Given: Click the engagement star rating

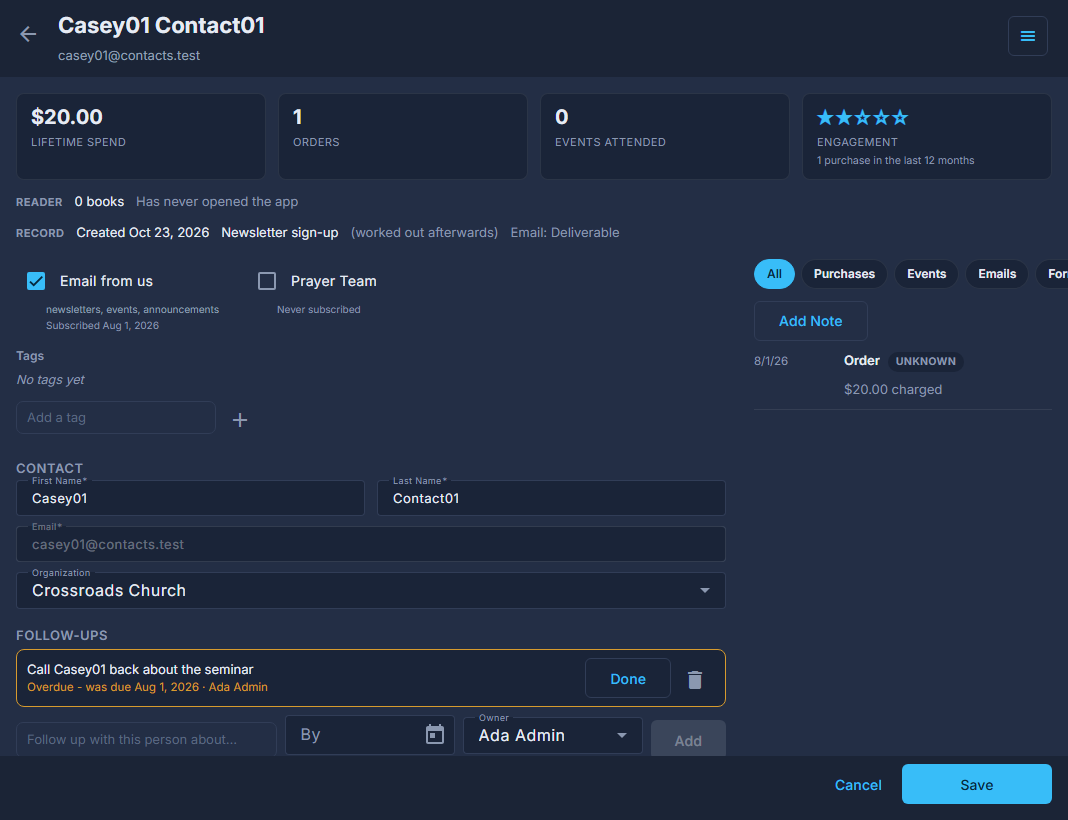Looking at the screenshot, I should [x=862, y=118].
